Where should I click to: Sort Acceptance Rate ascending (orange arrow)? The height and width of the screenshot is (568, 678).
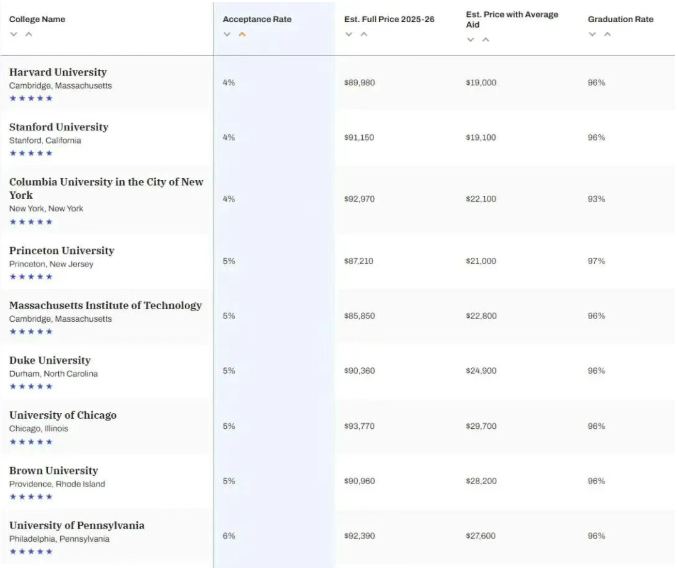[242, 34]
